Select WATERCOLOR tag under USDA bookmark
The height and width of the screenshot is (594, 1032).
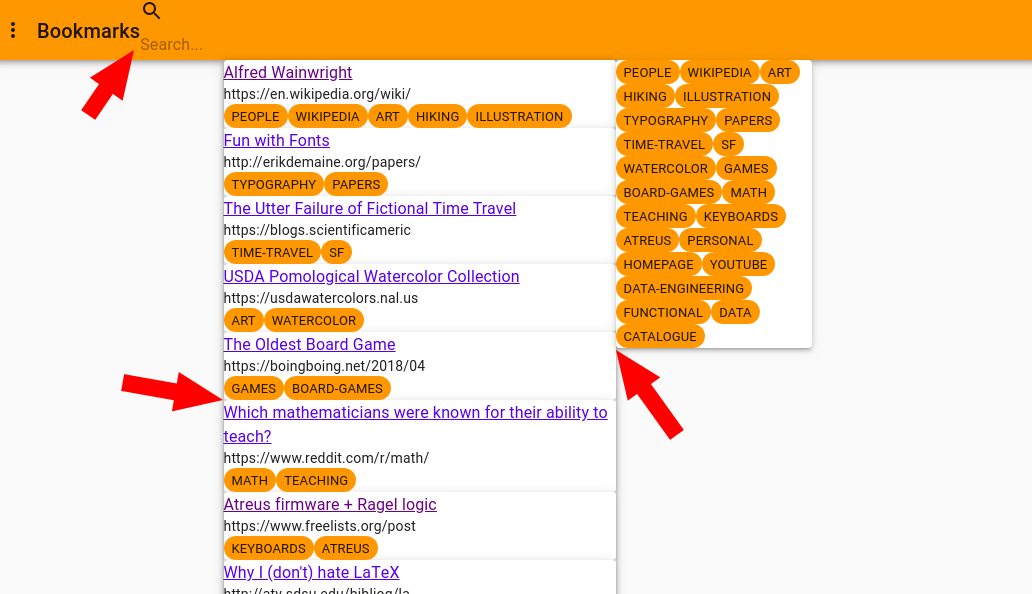314,321
